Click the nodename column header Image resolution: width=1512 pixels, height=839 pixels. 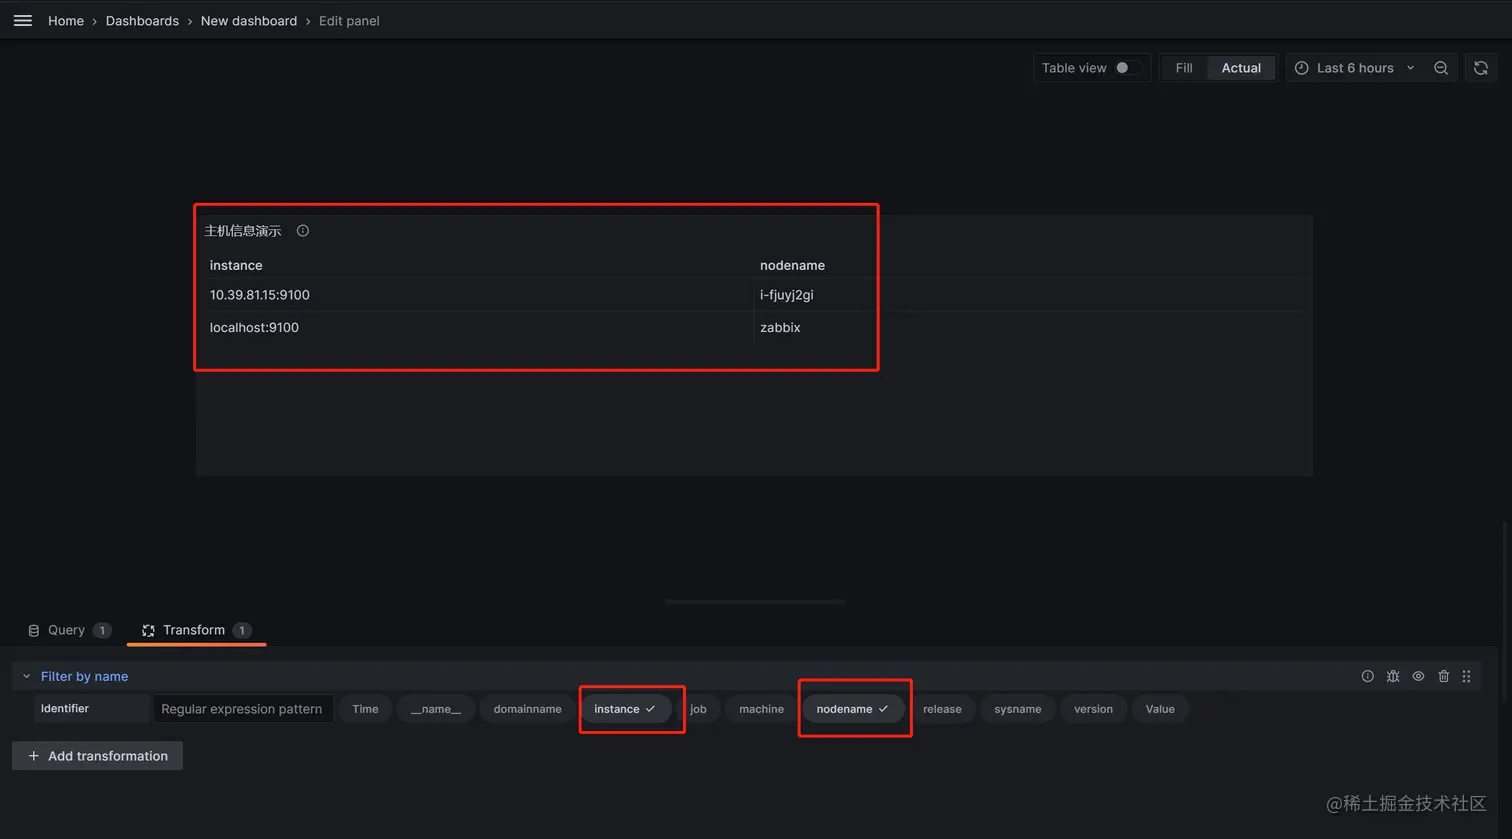[x=792, y=265]
